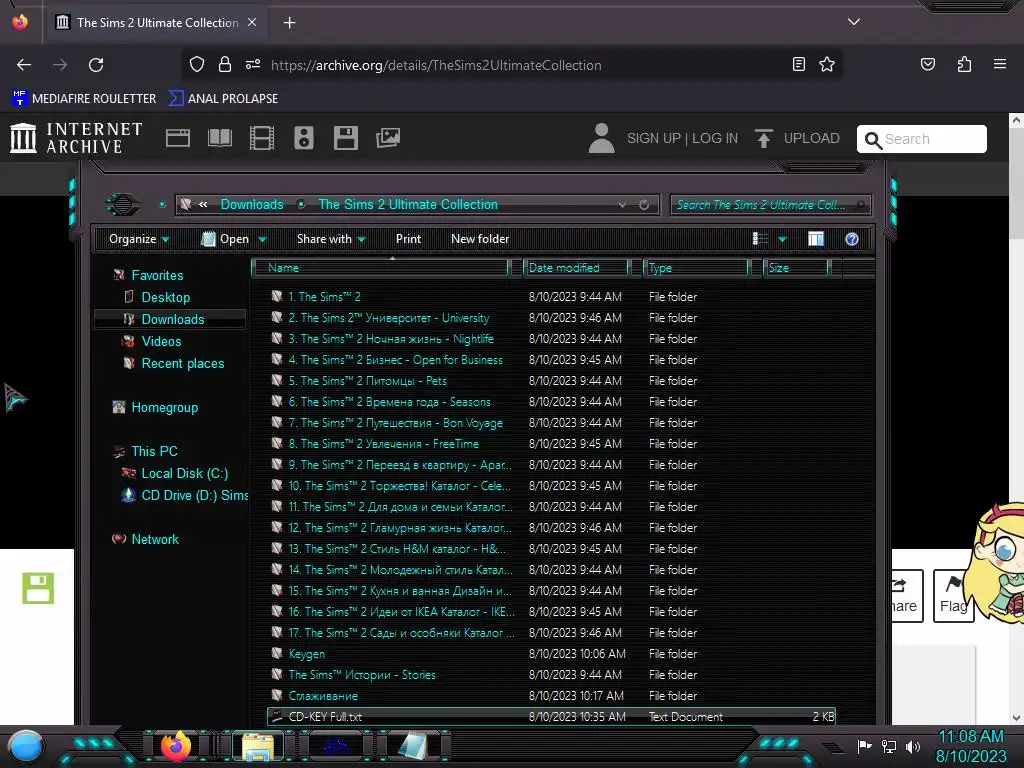The width and height of the screenshot is (1024, 768).
Task: Select folder 5. The Sims 2 Pets
Action: coord(368,381)
